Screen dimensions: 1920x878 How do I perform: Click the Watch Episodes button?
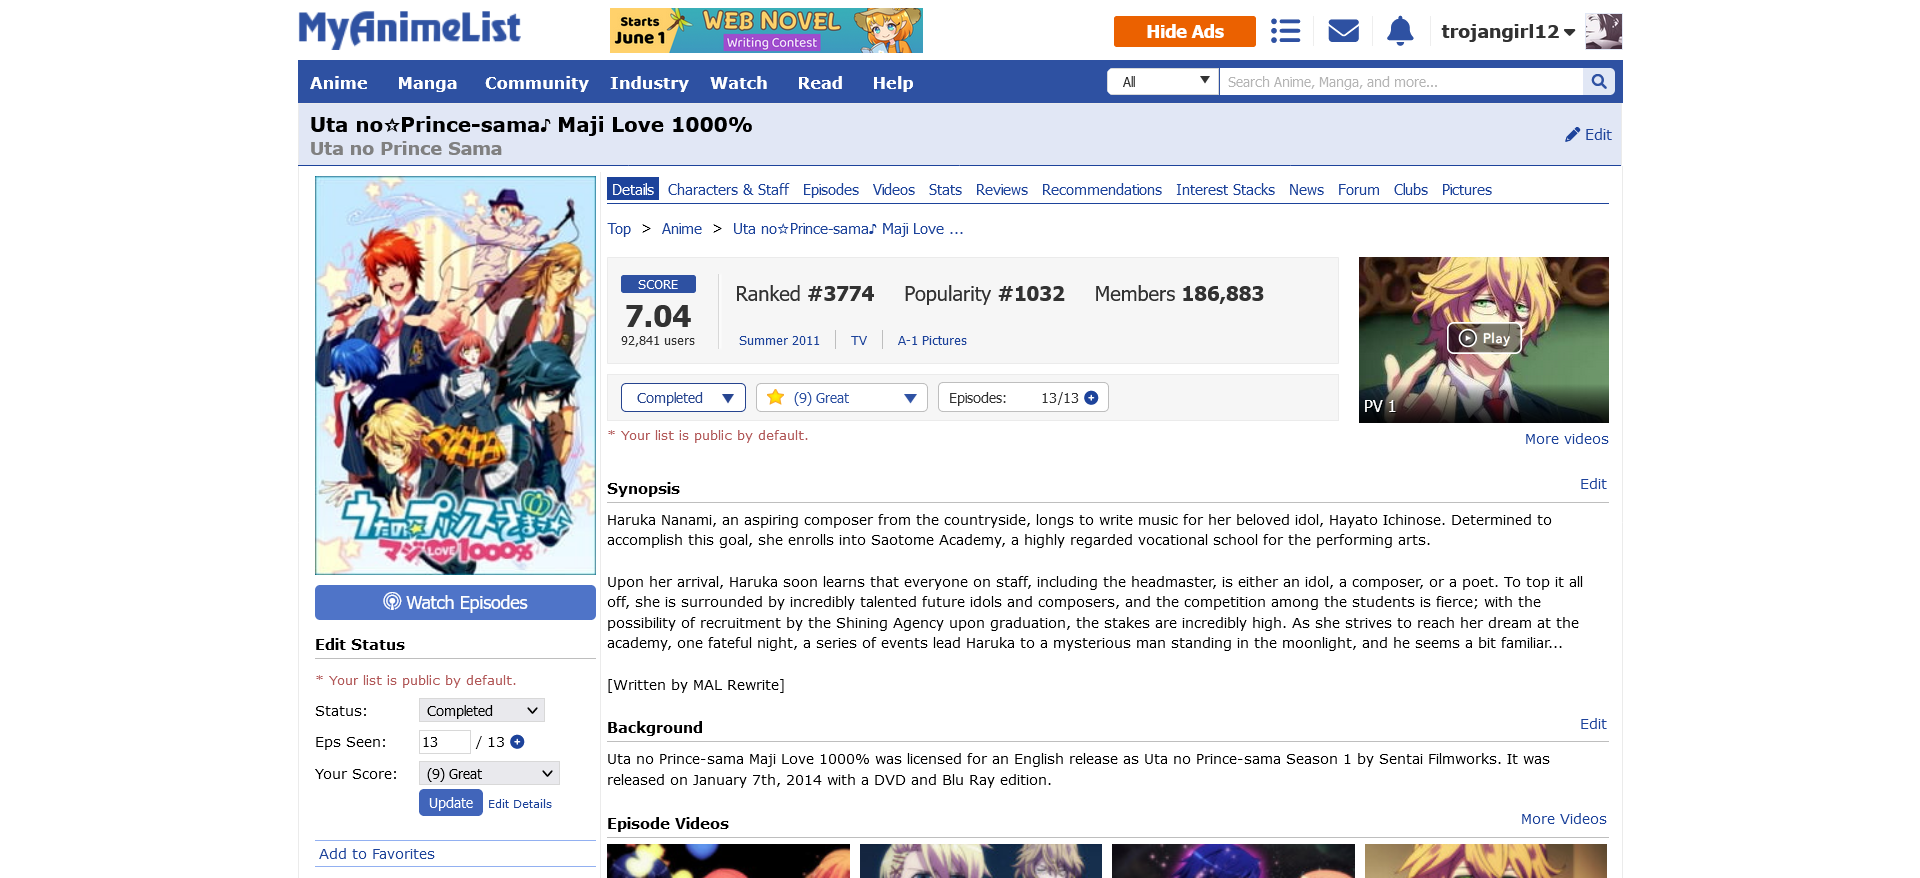click(455, 602)
